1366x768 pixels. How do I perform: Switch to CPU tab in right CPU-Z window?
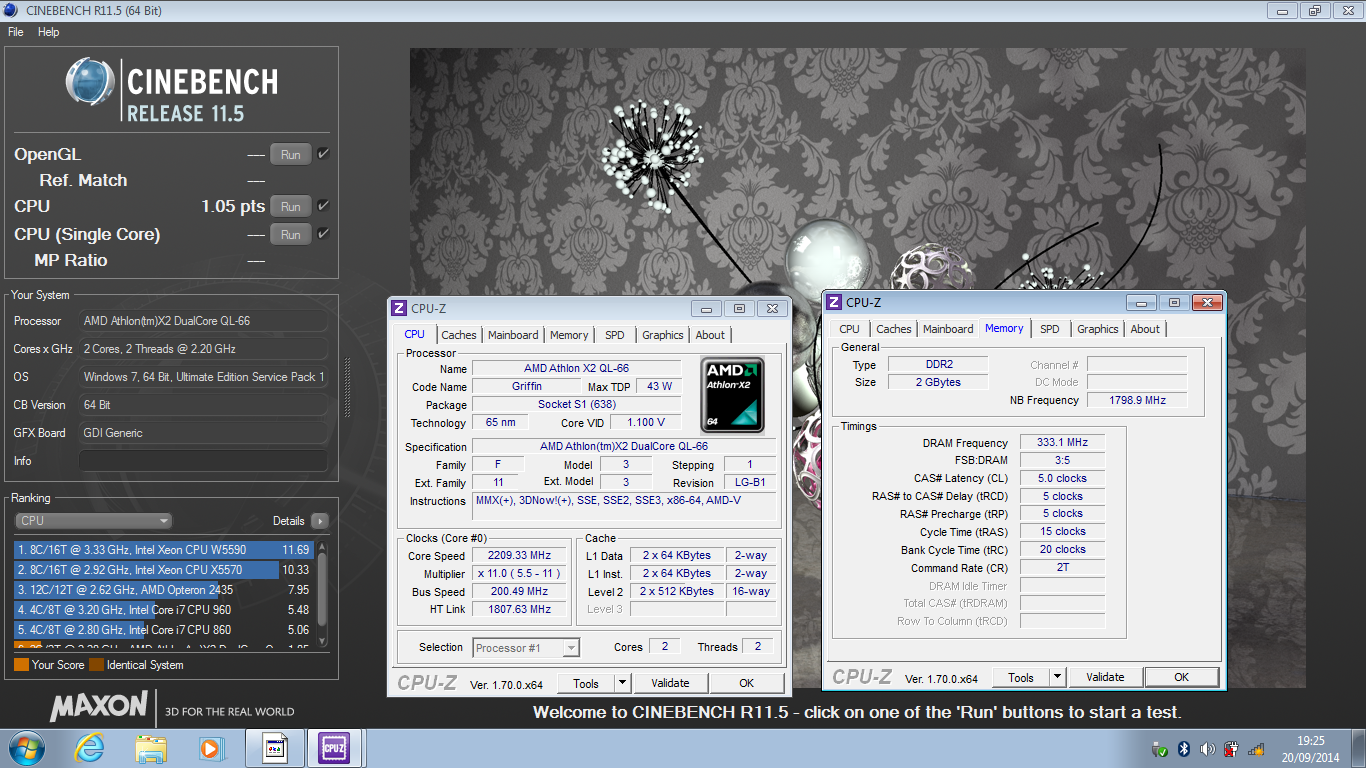pos(849,329)
